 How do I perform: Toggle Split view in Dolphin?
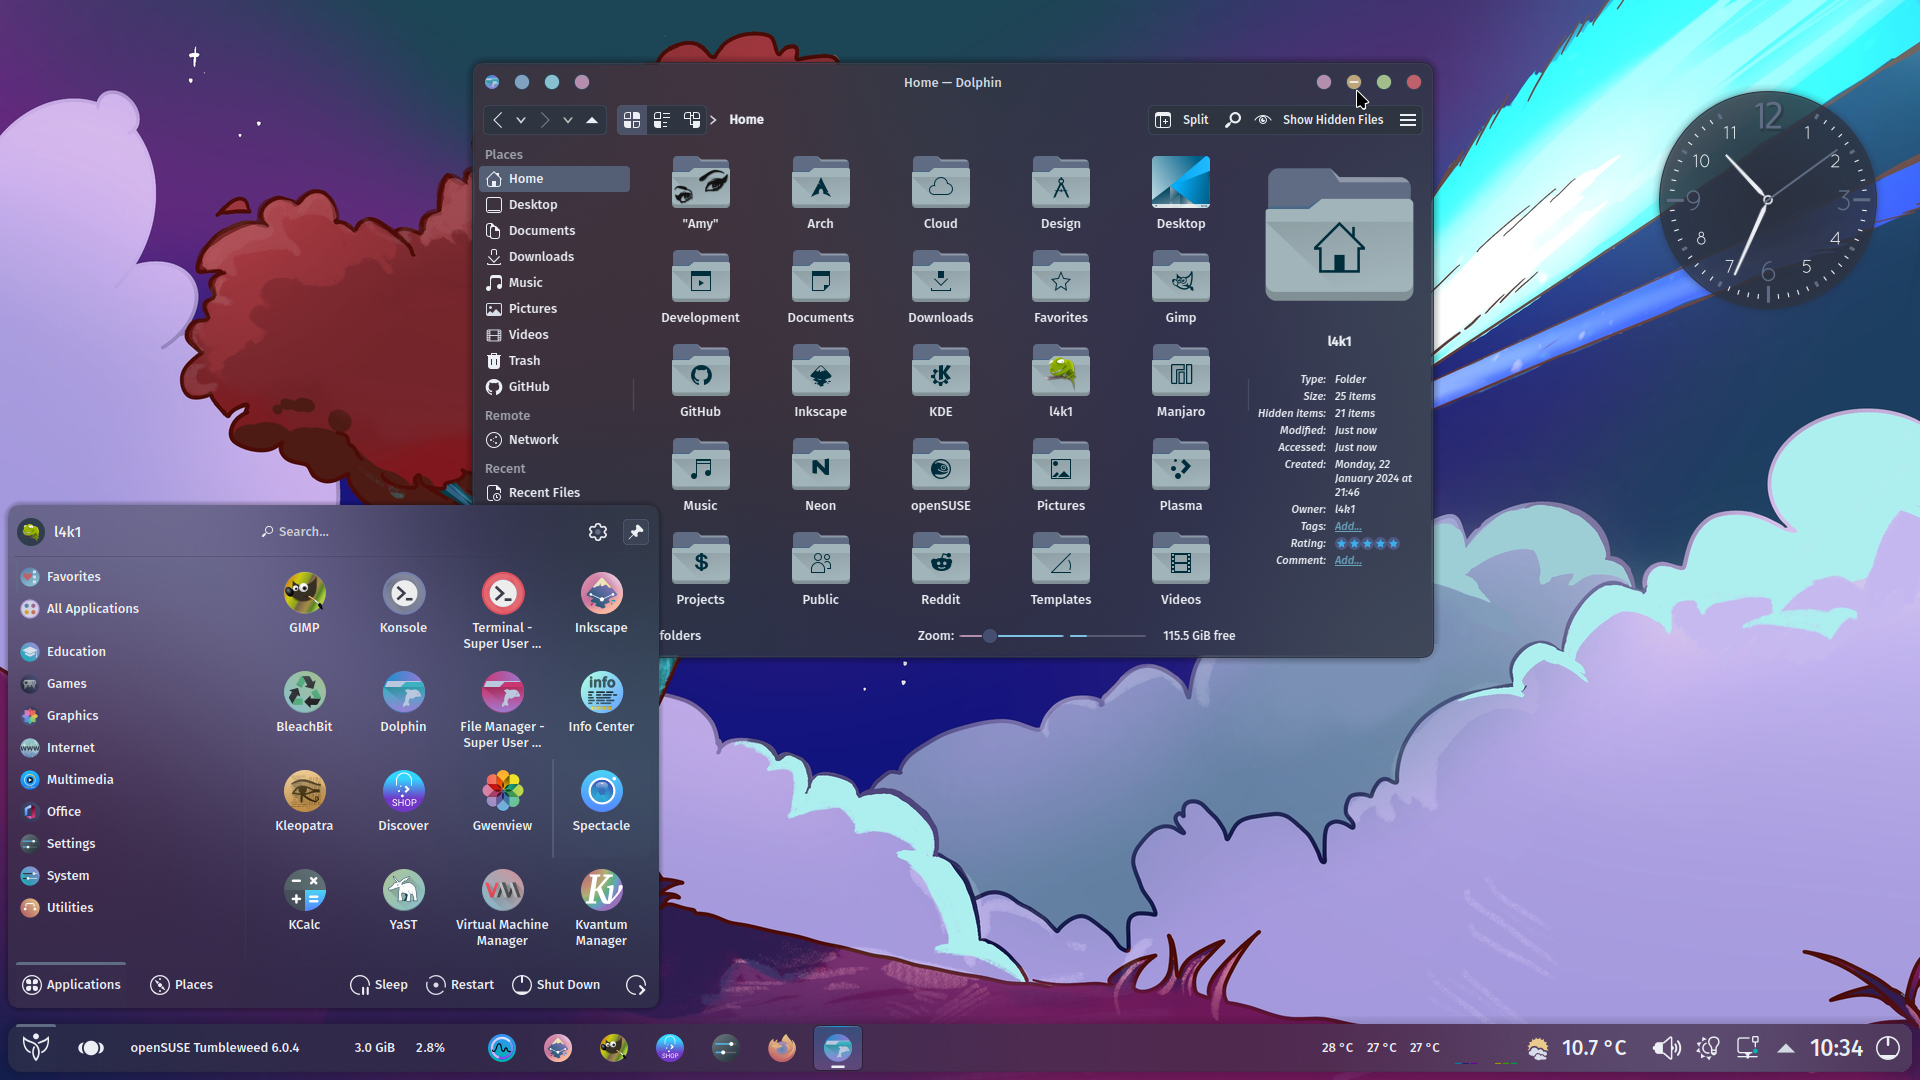click(x=1181, y=120)
